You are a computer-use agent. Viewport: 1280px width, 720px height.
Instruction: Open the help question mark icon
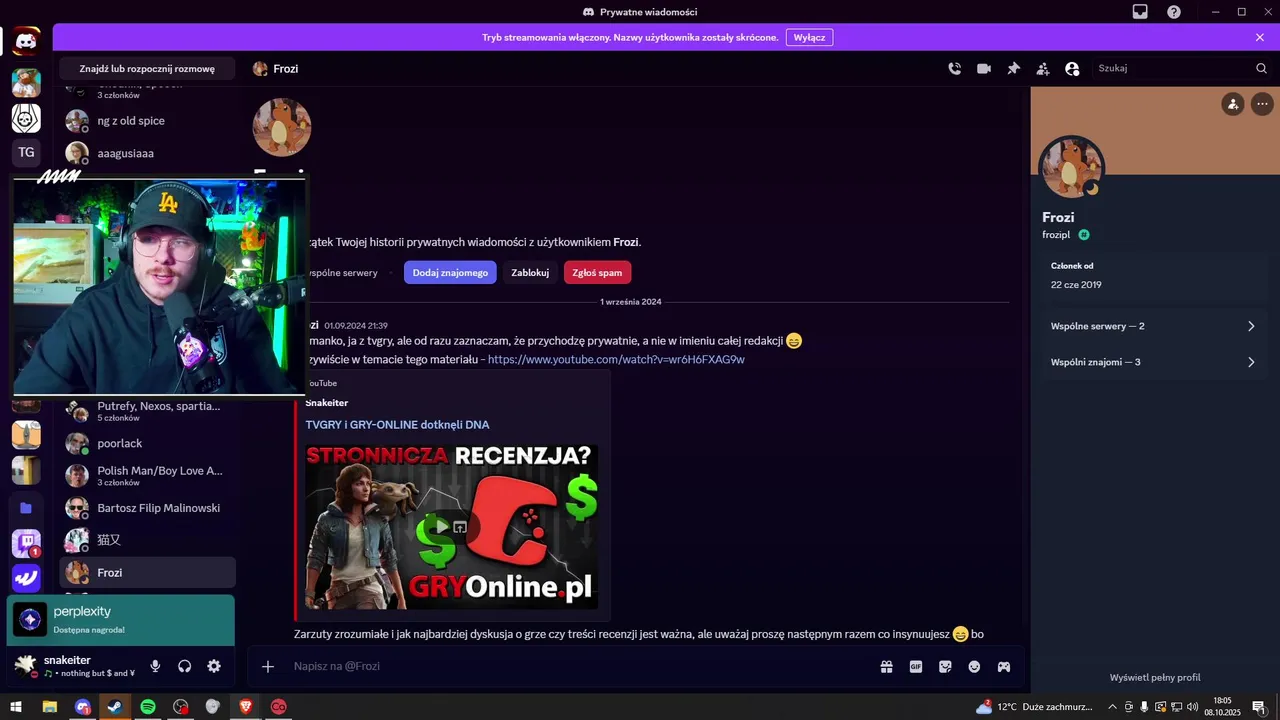pyautogui.click(x=1174, y=12)
